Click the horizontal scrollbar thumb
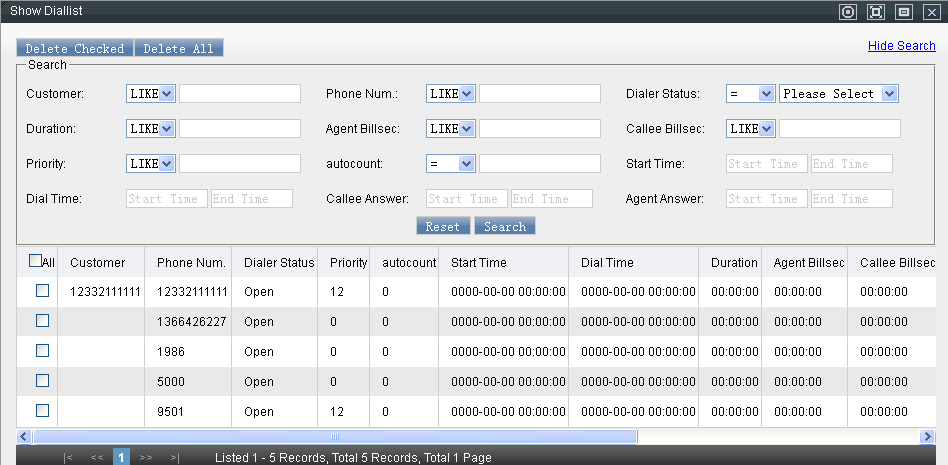The width and height of the screenshot is (948, 465). (x=335, y=437)
